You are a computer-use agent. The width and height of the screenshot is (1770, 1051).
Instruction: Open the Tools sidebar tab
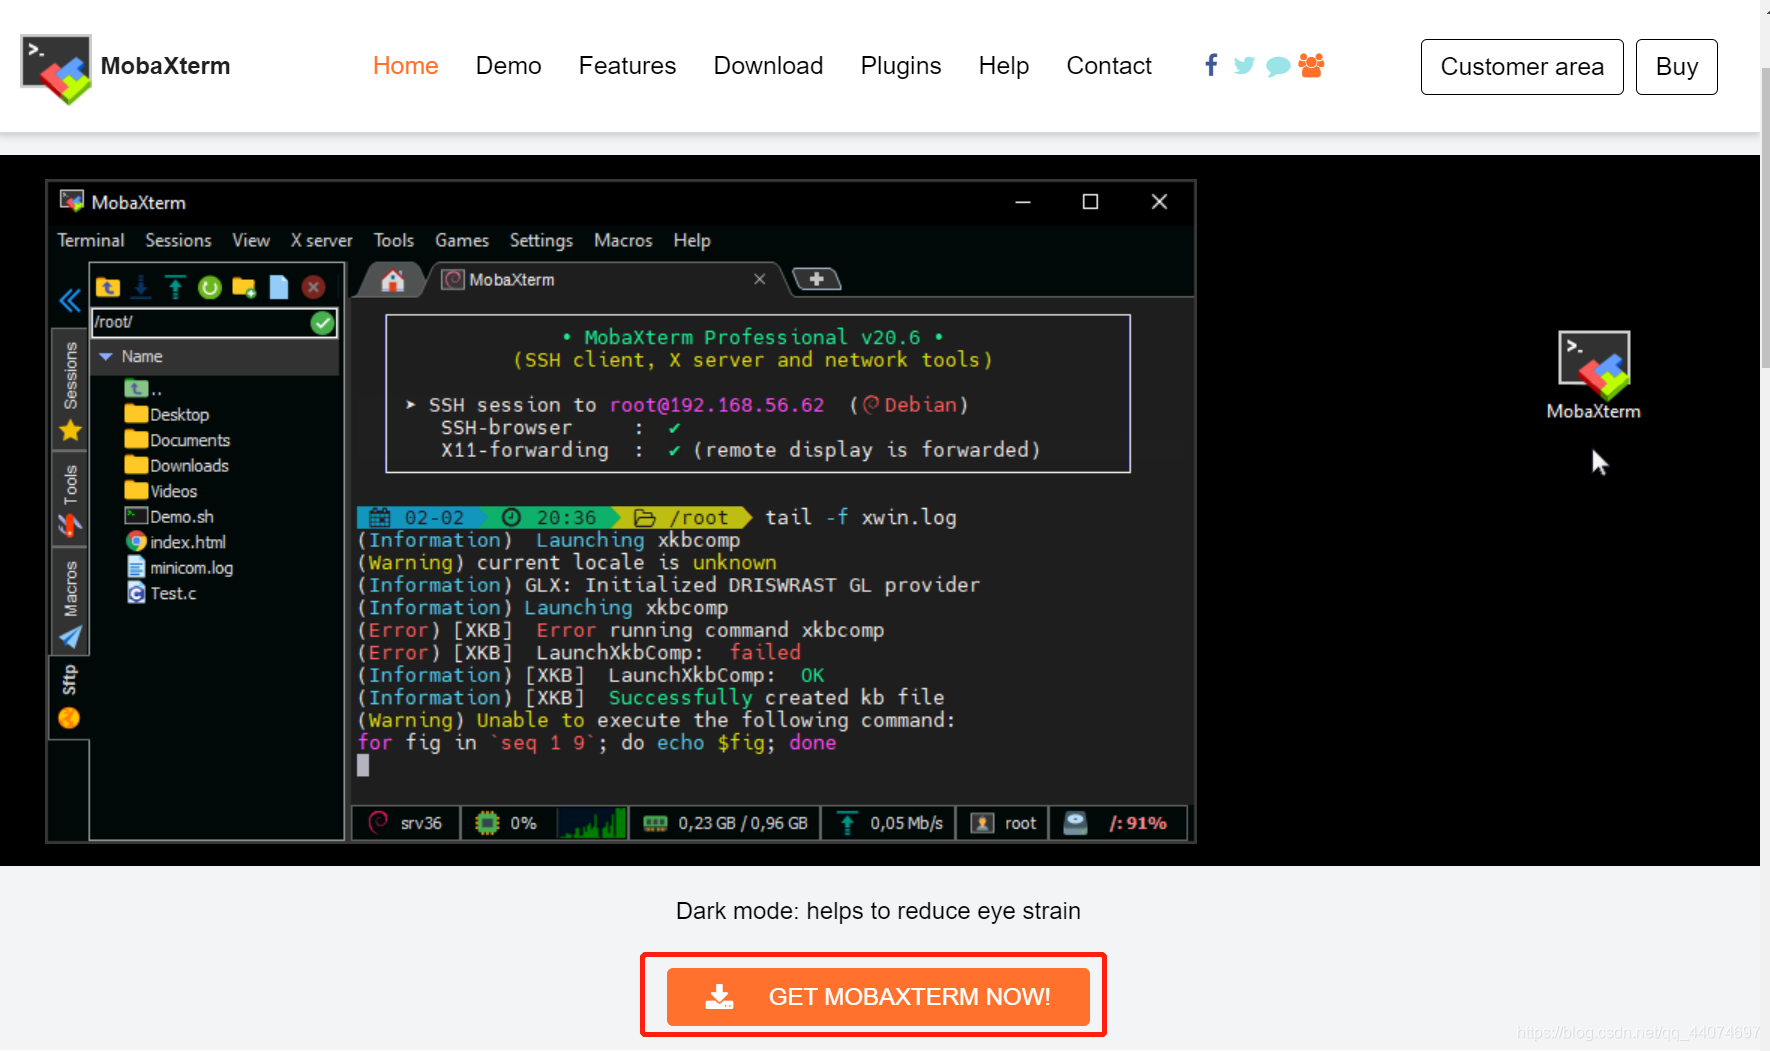[70, 498]
